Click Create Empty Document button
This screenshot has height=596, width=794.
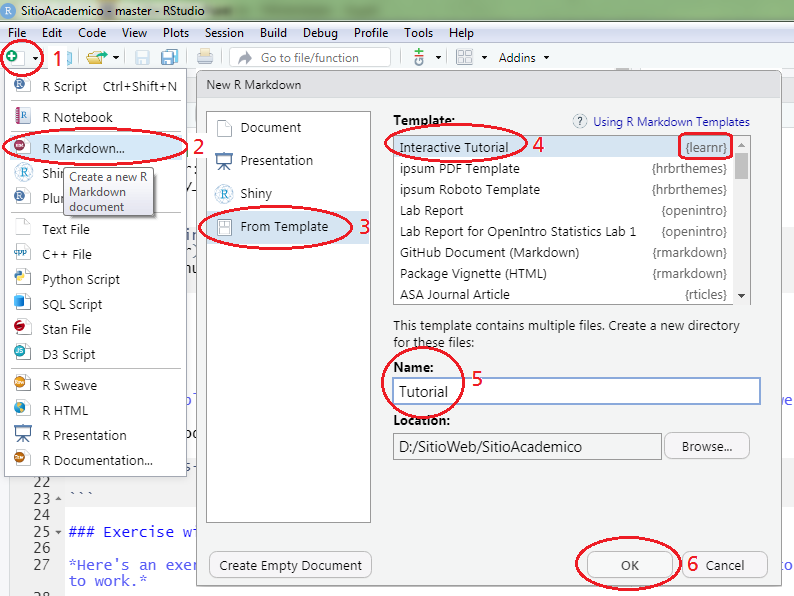point(290,565)
